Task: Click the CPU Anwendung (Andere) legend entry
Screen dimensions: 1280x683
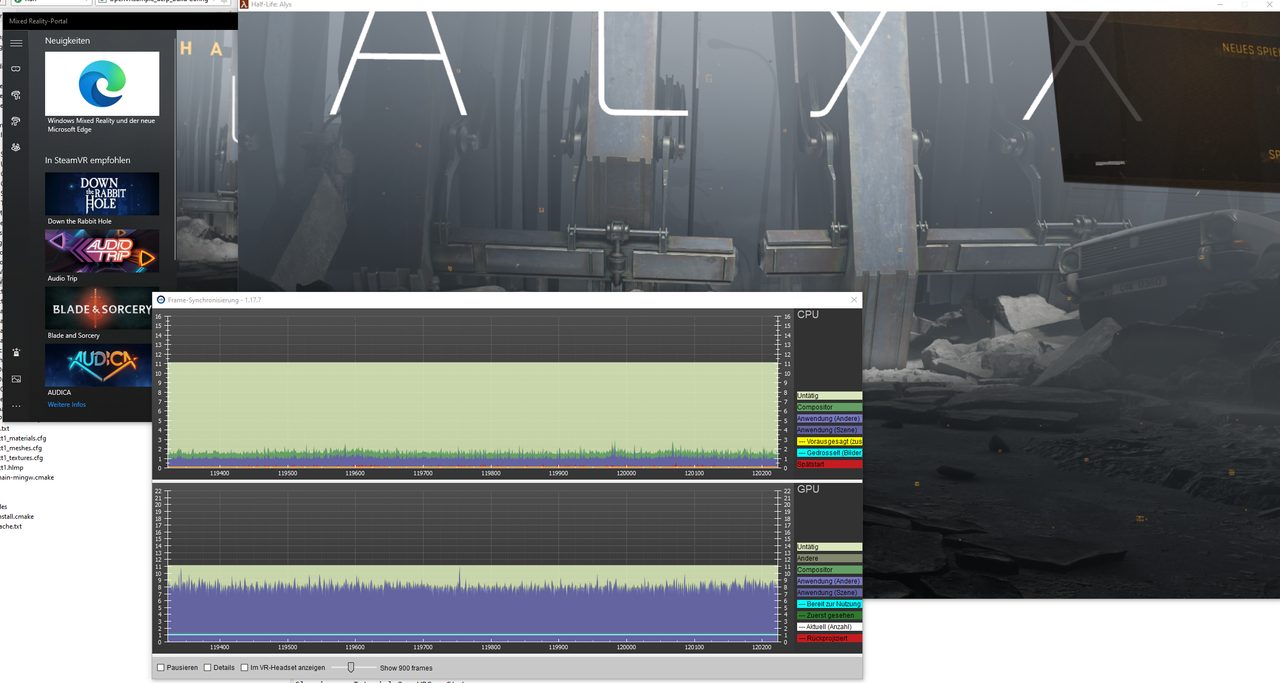Action: 829,419
